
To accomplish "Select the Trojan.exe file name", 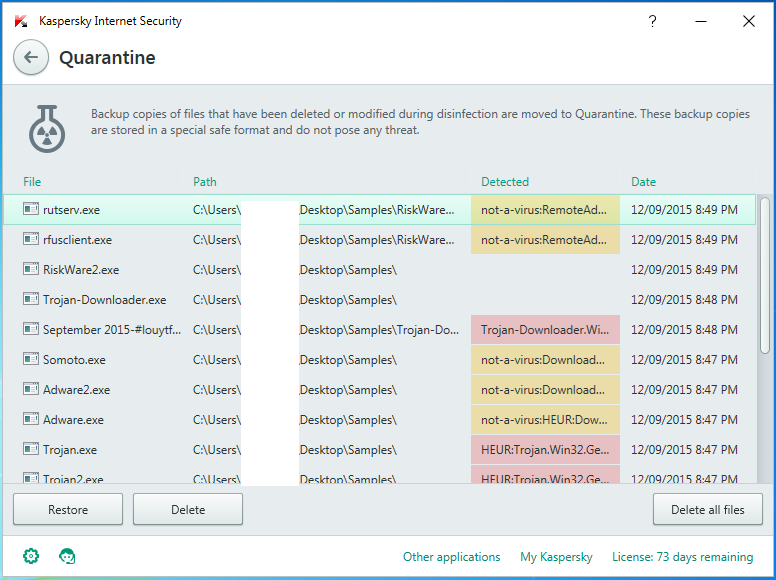I will (70, 450).
